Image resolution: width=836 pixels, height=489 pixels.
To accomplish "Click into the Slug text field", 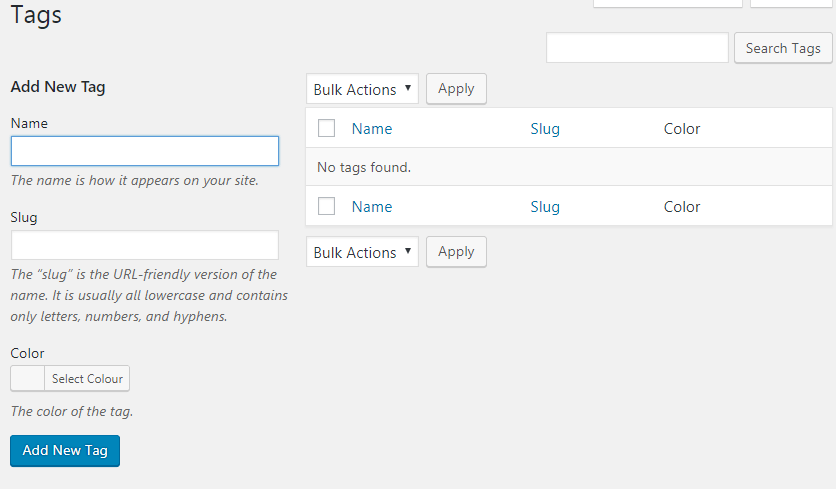I will [145, 245].
